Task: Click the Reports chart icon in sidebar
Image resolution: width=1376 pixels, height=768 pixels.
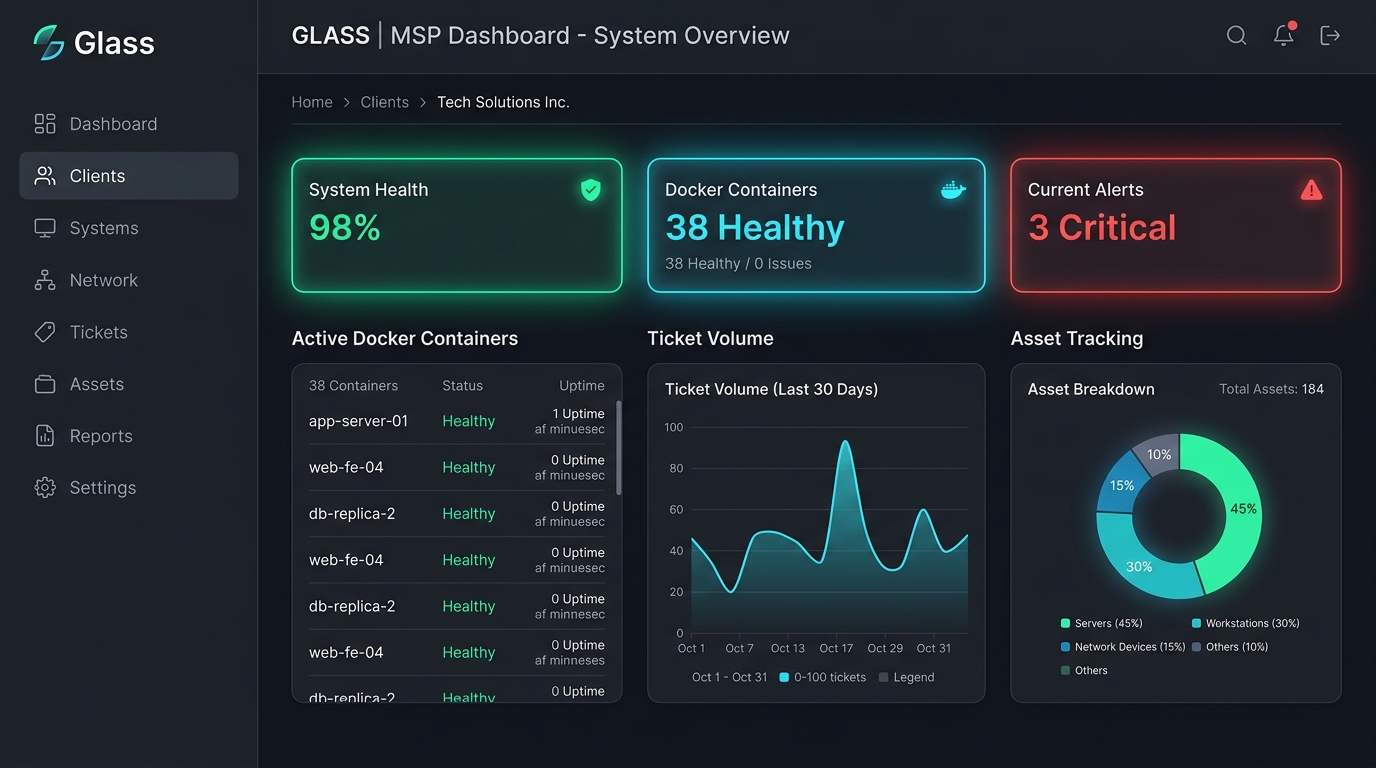Action: [45, 436]
